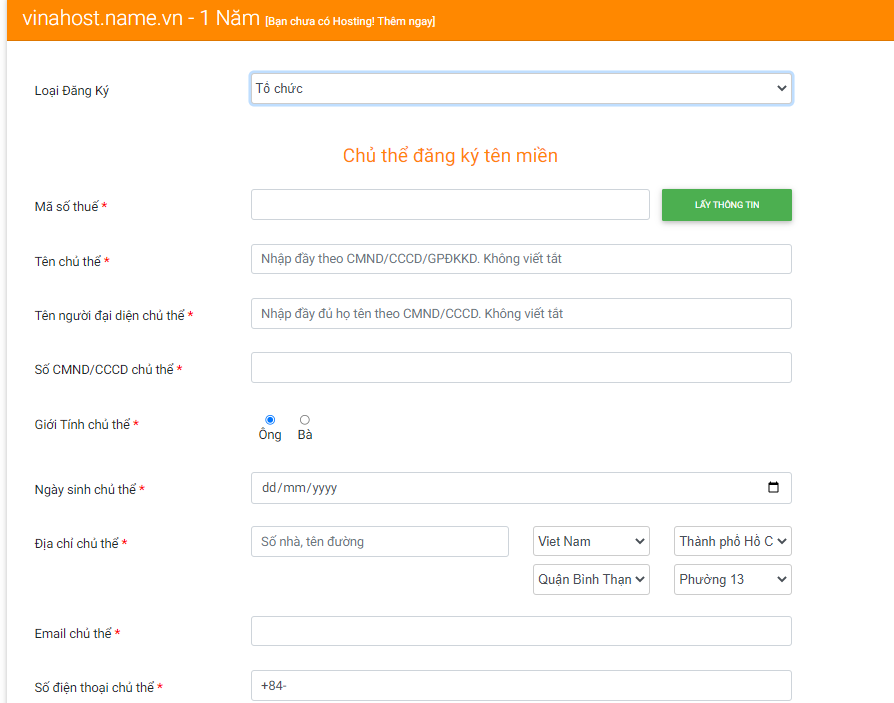Open the Viet Nam country dropdown
Screen dimensions: 894x703
(591, 541)
